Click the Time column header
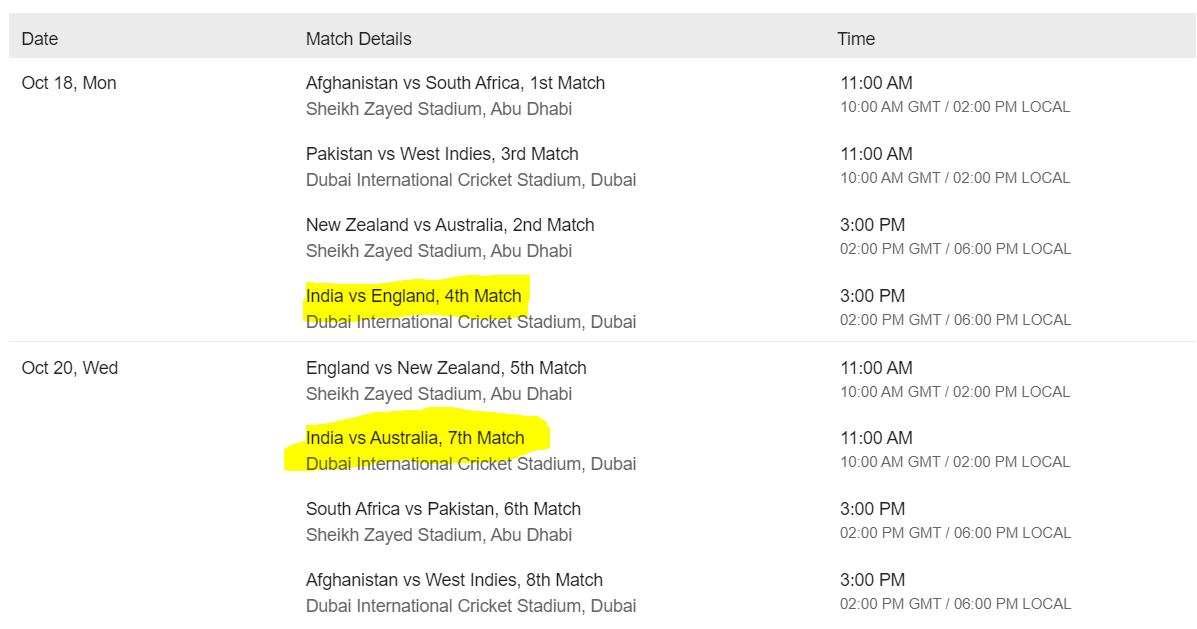 pyautogui.click(x=856, y=39)
